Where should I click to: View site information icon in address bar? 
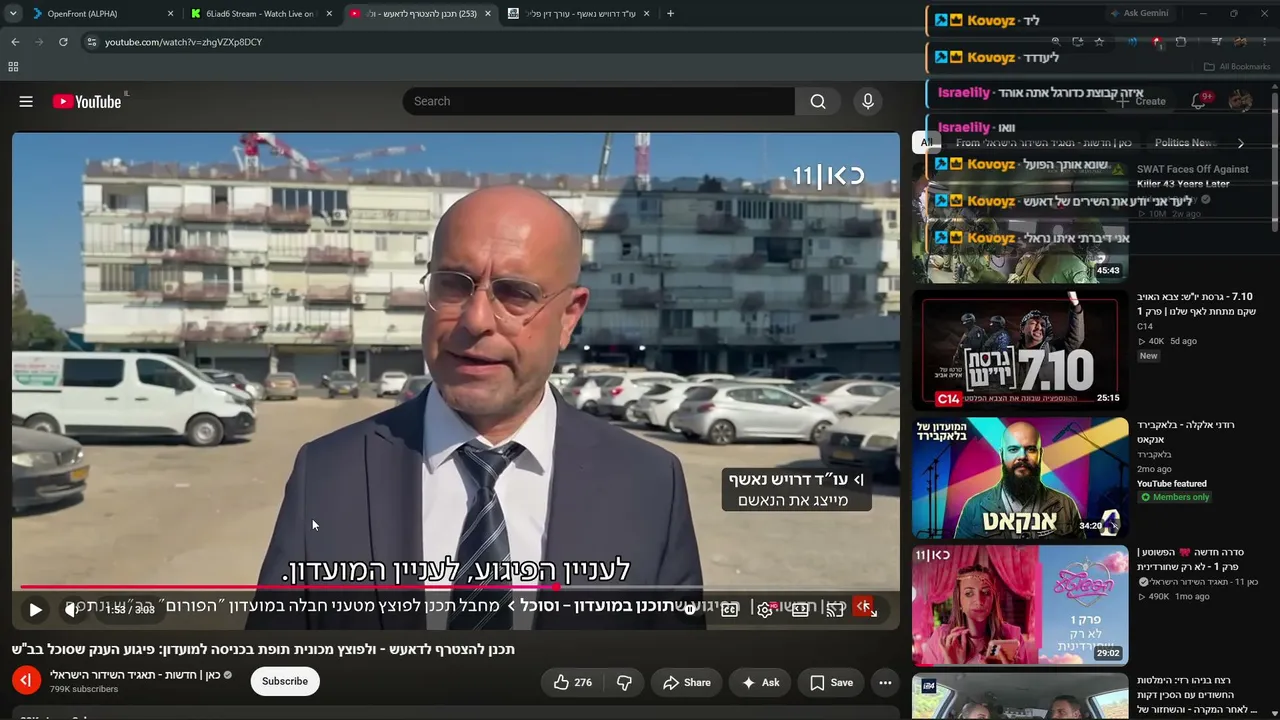[x=91, y=42]
